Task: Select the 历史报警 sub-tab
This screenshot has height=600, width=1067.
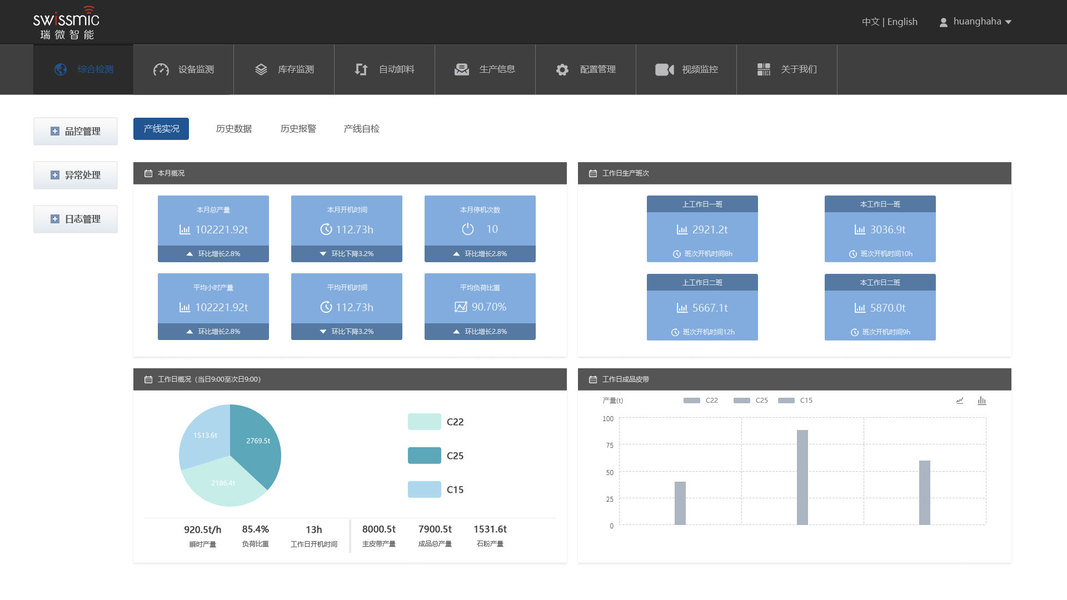Action: (298, 129)
